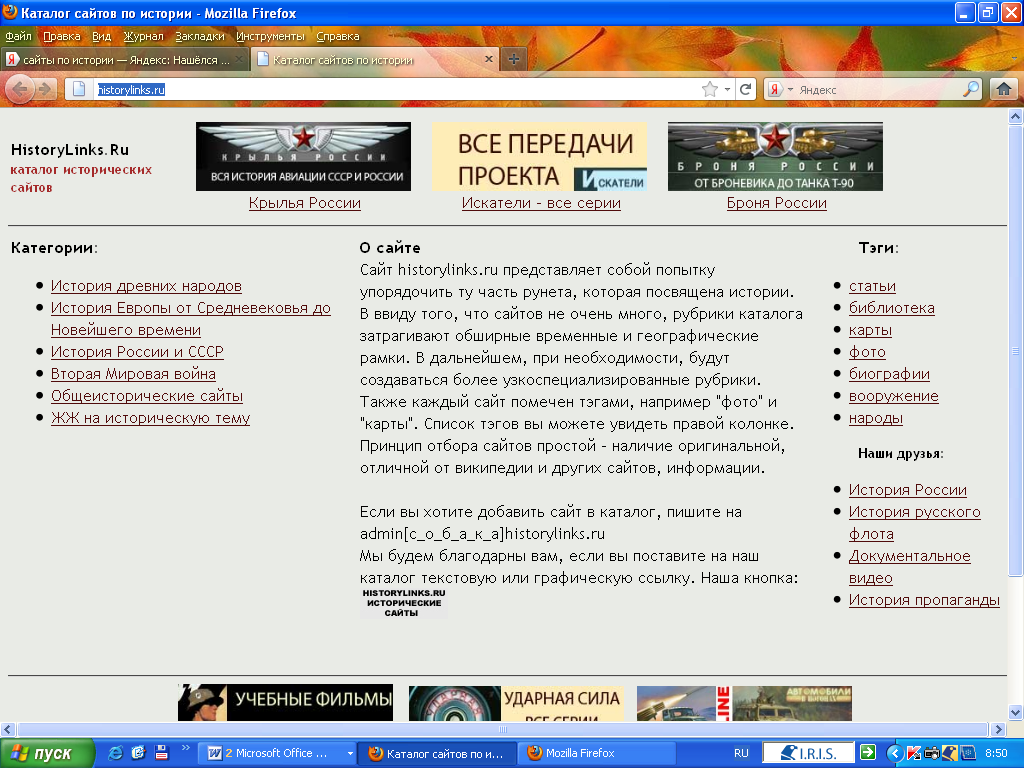Screen dimensions: 1024x768
Task: Select the 'фото' tag
Action: click(867, 352)
